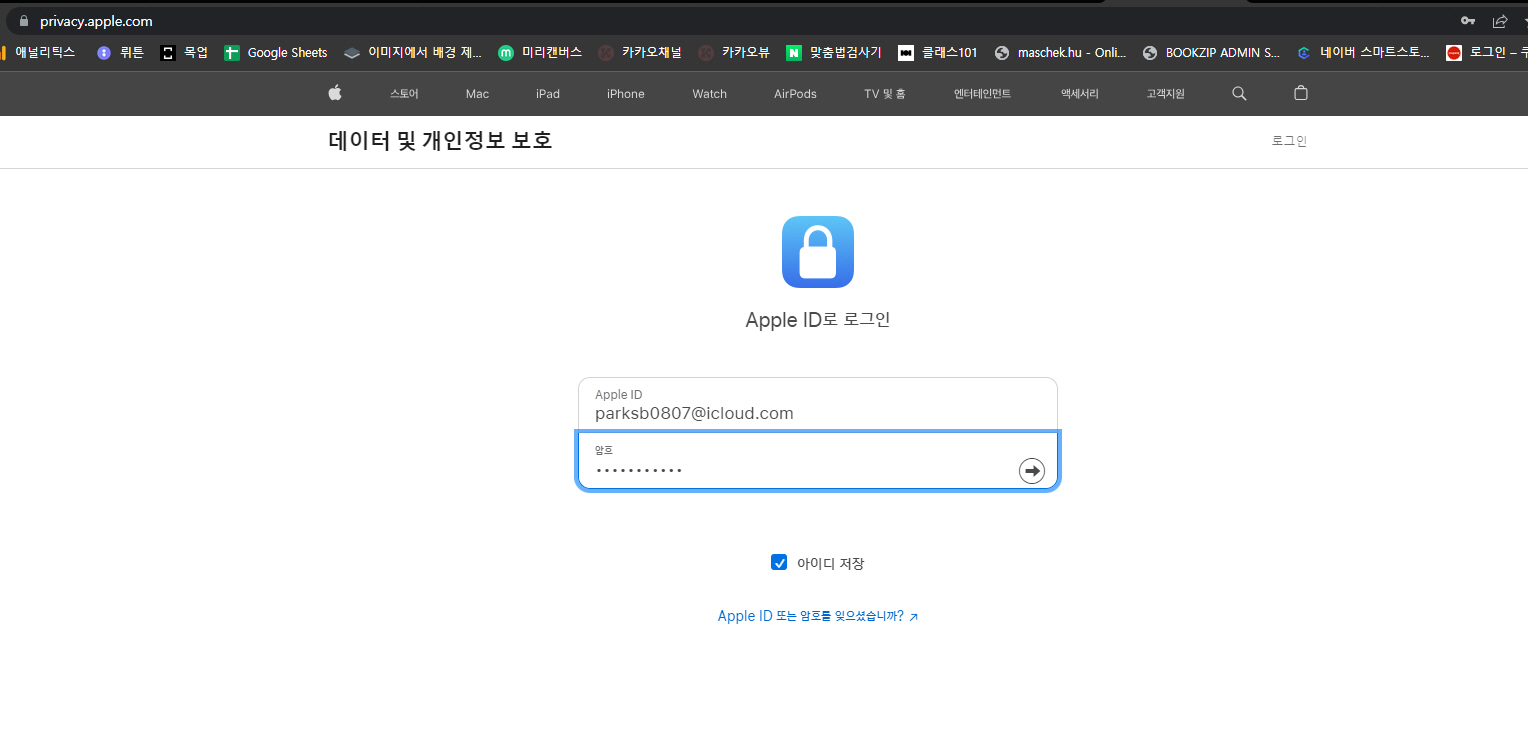Image resolution: width=1528 pixels, height=747 pixels.
Task: Open the 뤼튼 bookmark
Action: coord(120,53)
